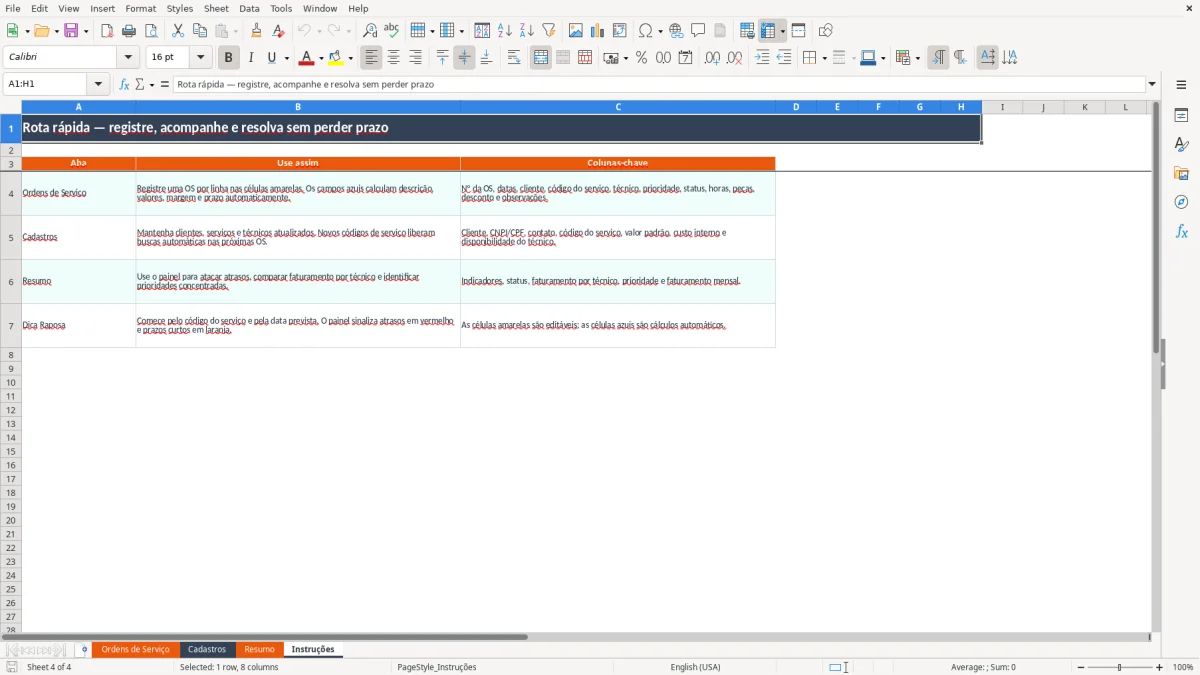Toggle AutoFilter funnel icon

click(x=549, y=31)
